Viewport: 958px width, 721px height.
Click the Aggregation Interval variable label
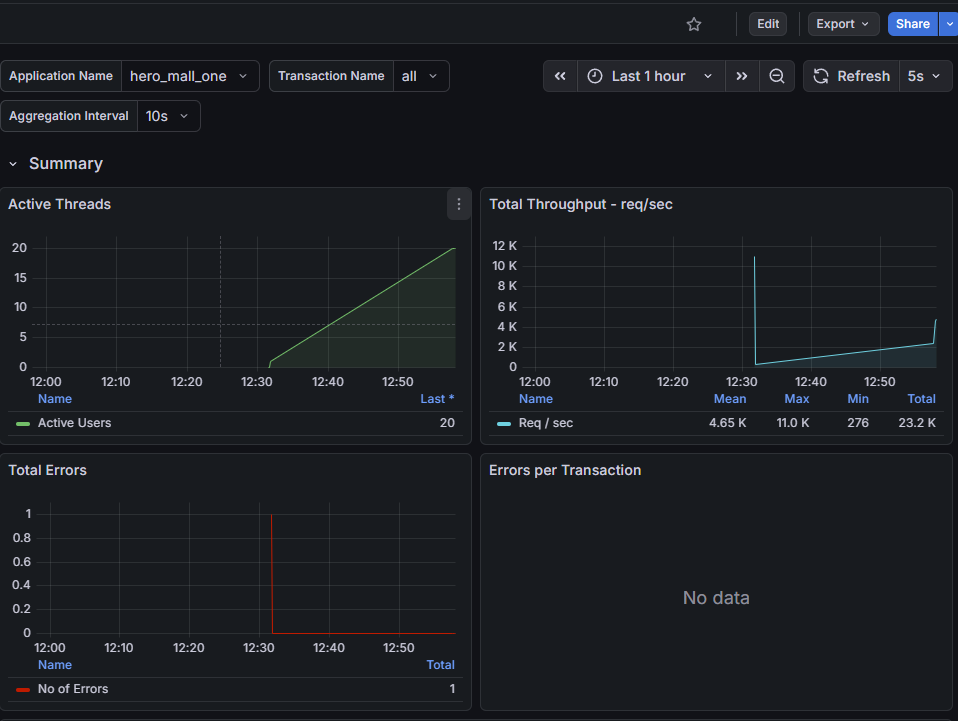69,116
